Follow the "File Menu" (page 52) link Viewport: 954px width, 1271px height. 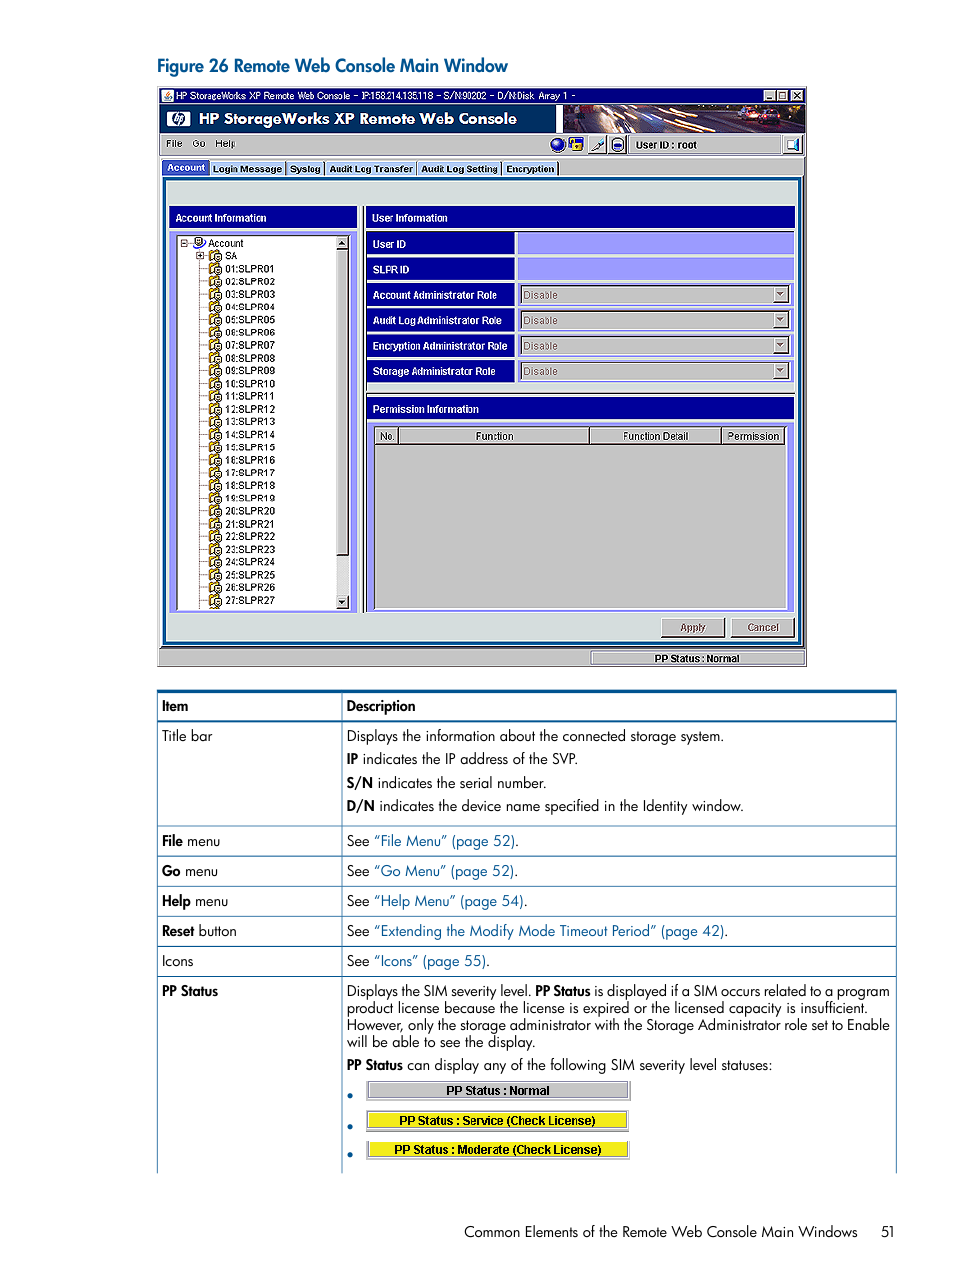click(446, 841)
